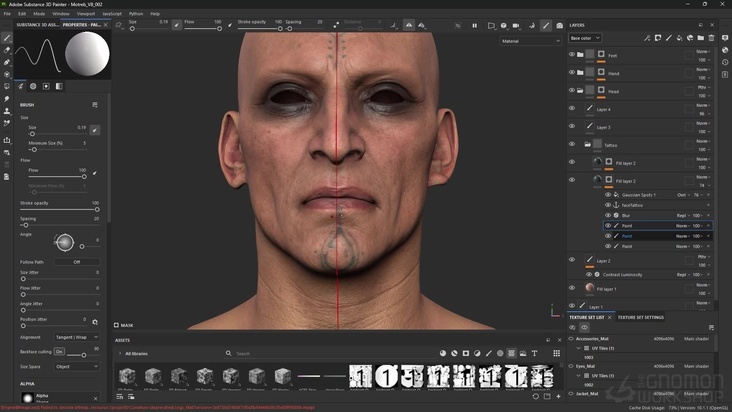This screenshot has height=412, width=732.
Task: Hide the Gaussian Spots 1 effect
Action: point(608,195)
